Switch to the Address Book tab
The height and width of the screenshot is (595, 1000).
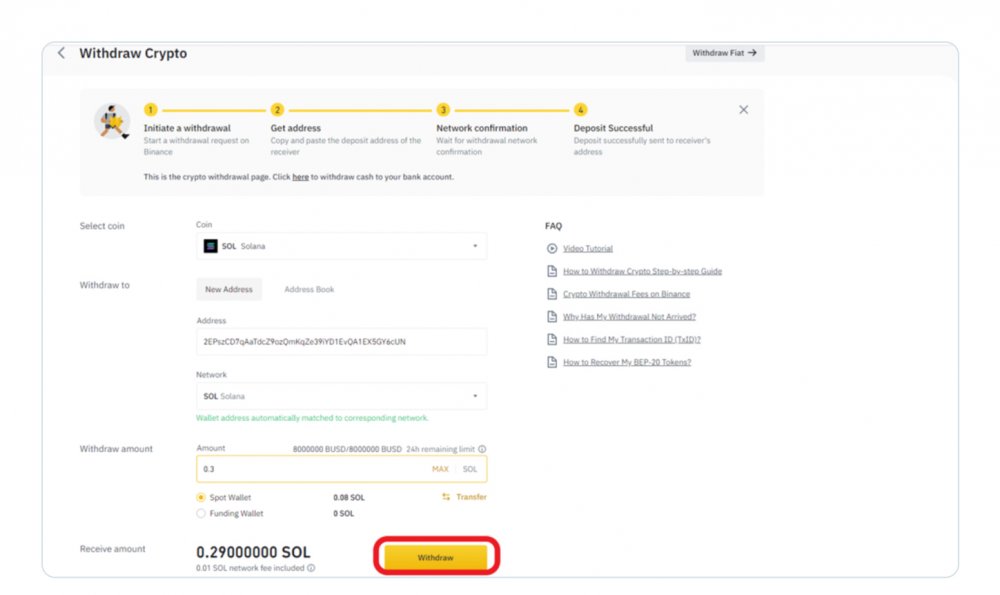[309, 290]
